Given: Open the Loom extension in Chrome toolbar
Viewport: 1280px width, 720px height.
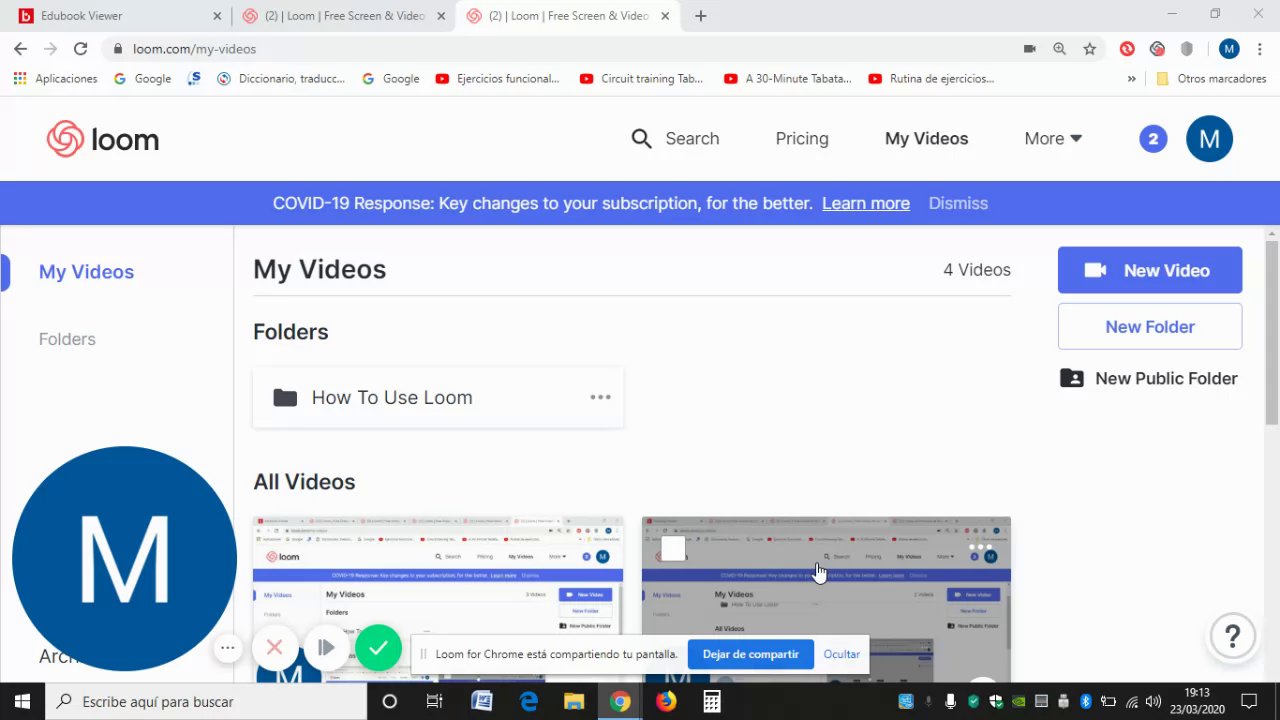Looking at the screenshot, I should click(1157, 48).
